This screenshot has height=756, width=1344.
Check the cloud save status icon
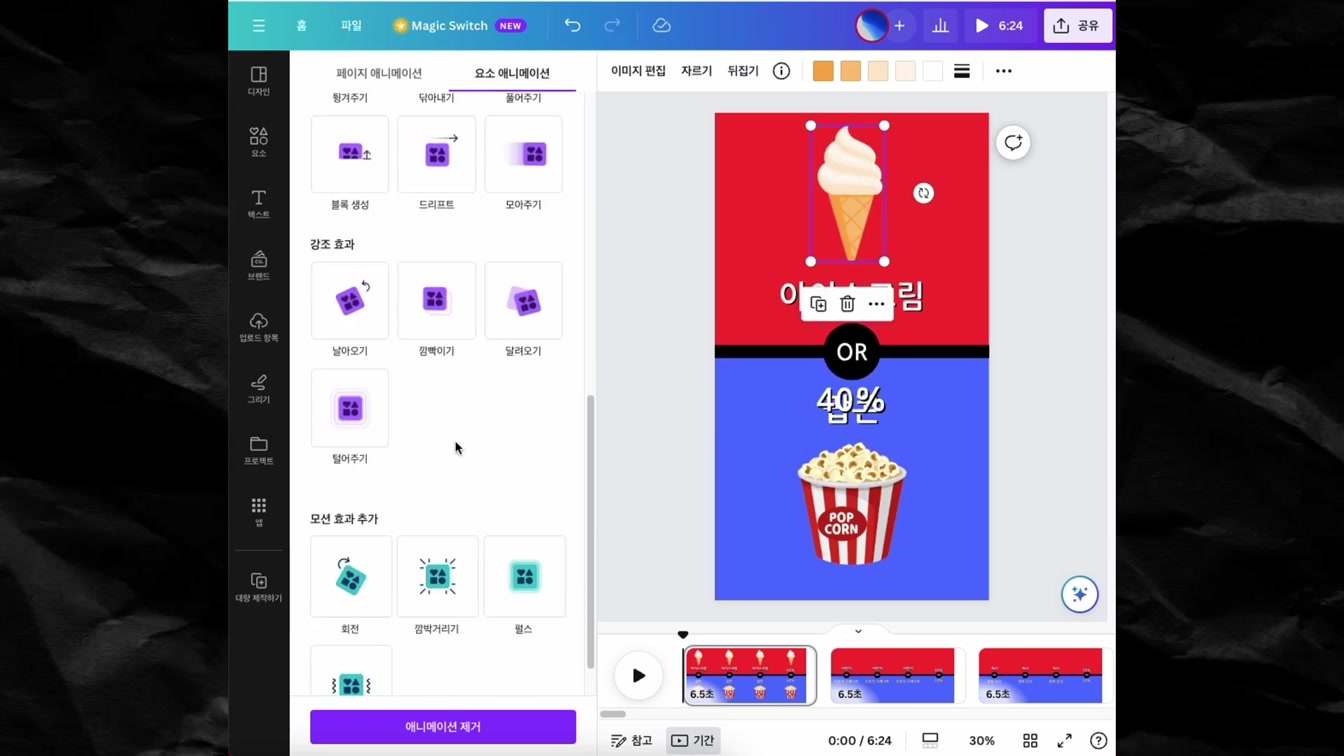(x=662, y=26)
